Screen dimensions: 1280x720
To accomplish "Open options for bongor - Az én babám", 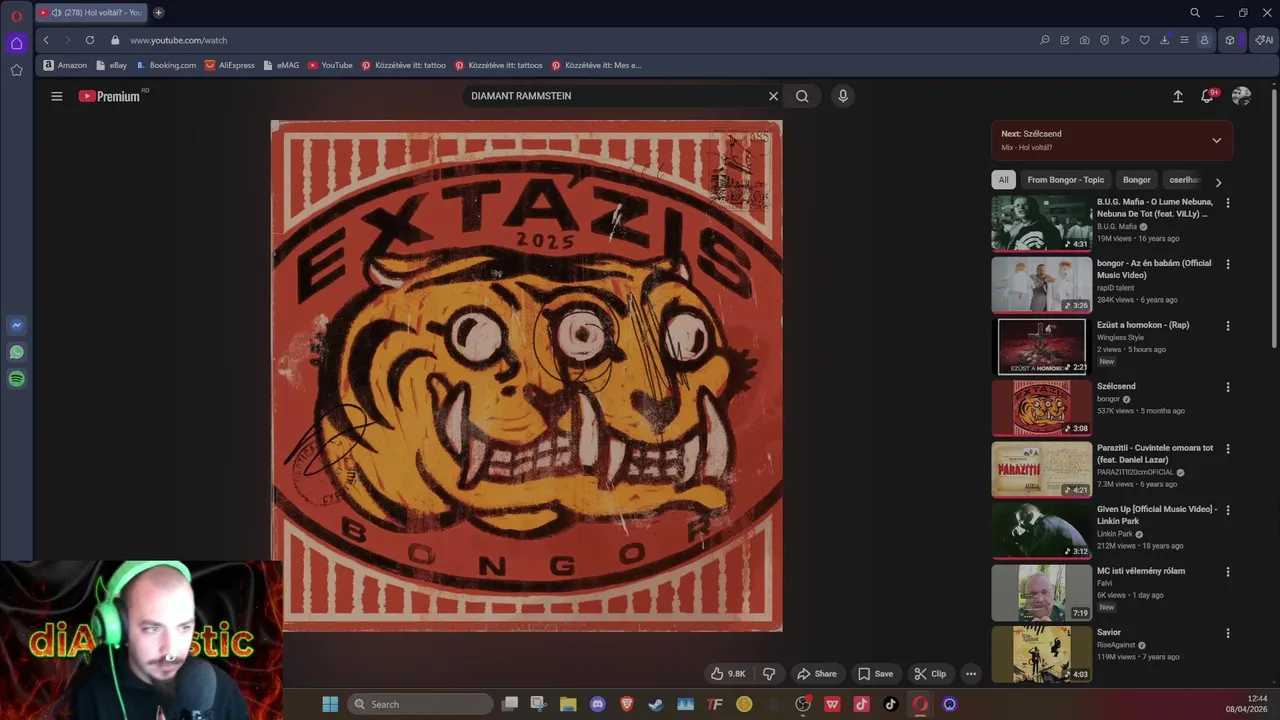I will [x=1228, y=264].
